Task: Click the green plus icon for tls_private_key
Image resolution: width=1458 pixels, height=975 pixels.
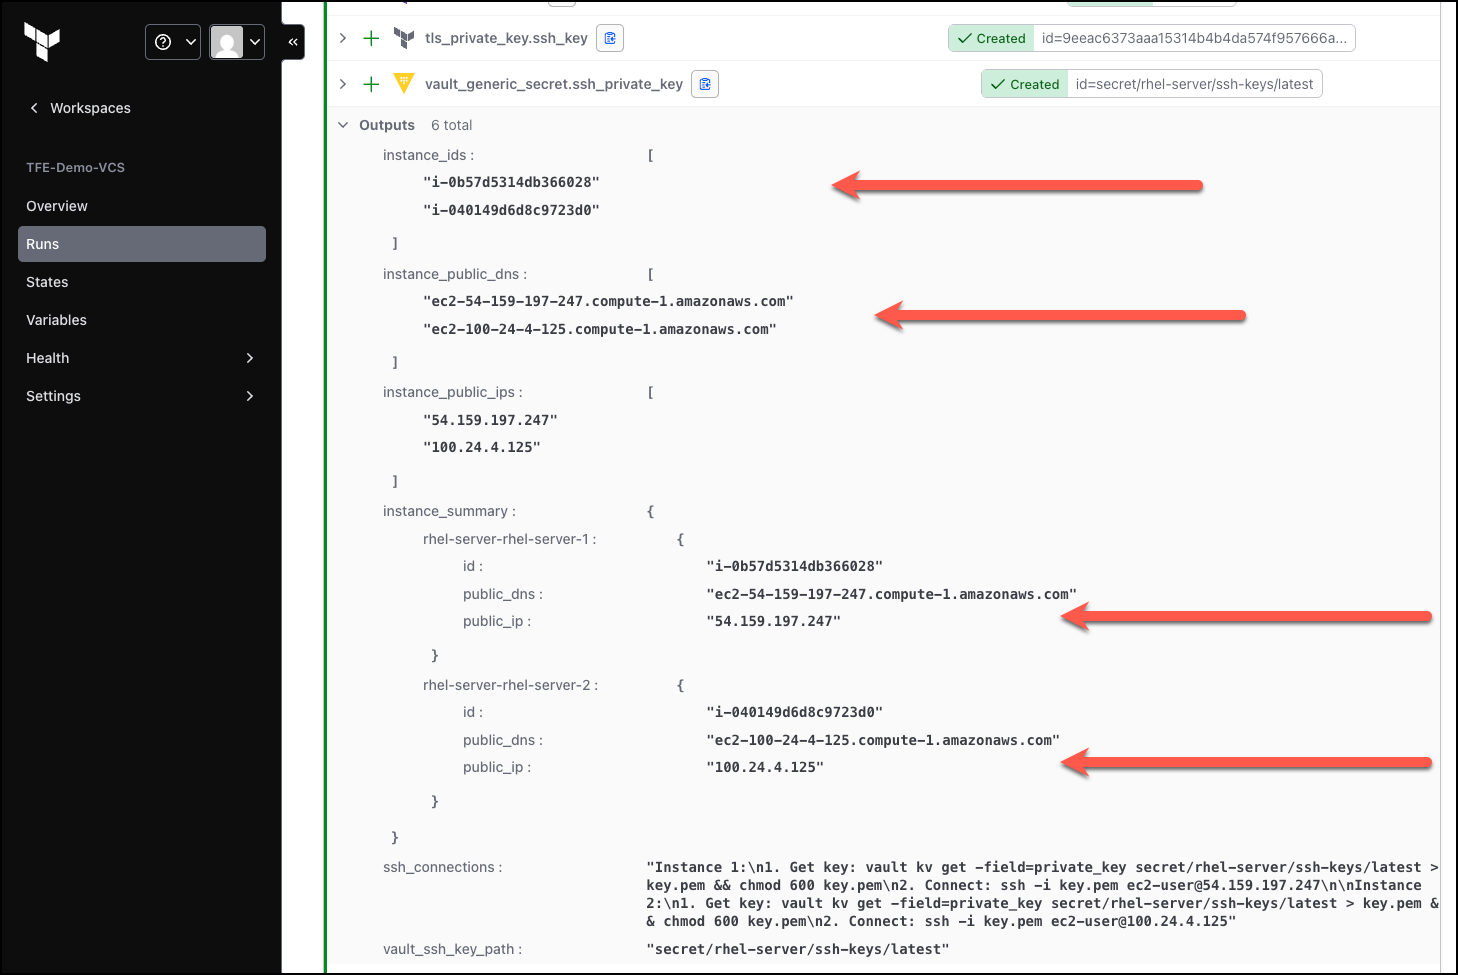Action: point(371,38)
